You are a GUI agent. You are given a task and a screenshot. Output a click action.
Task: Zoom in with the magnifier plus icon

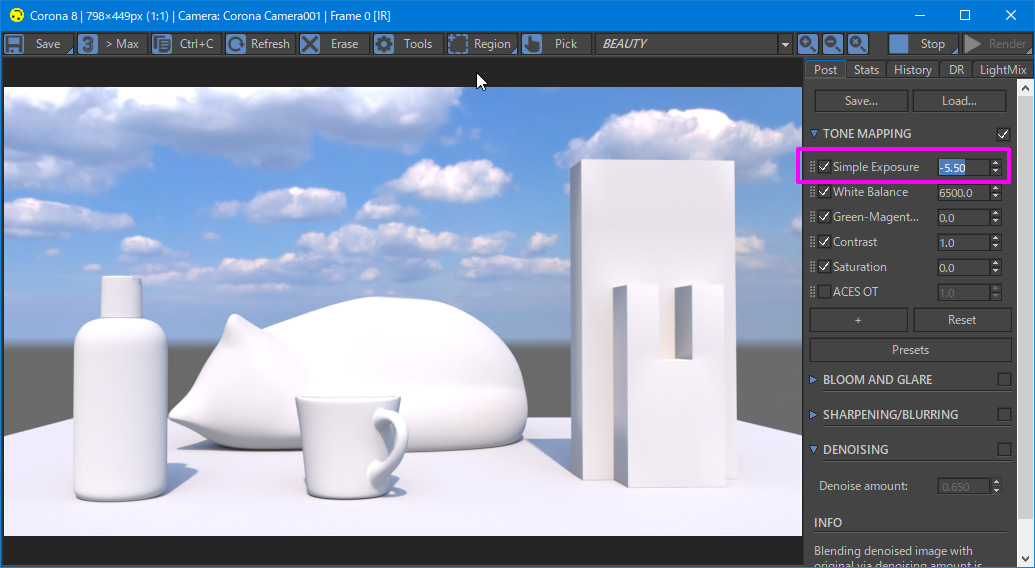pyautogui.click(x=808, y=44)
